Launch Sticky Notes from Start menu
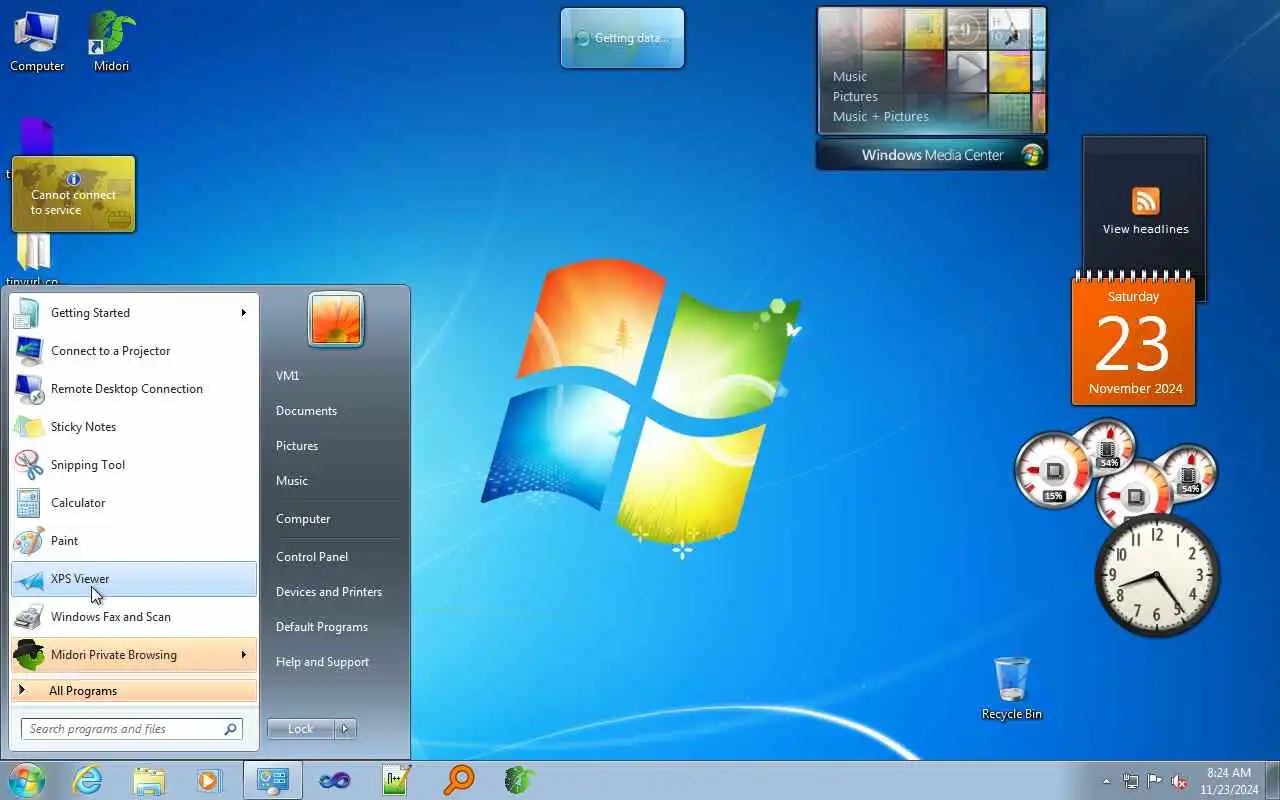1280x800 pixels. tap(134, 427)
